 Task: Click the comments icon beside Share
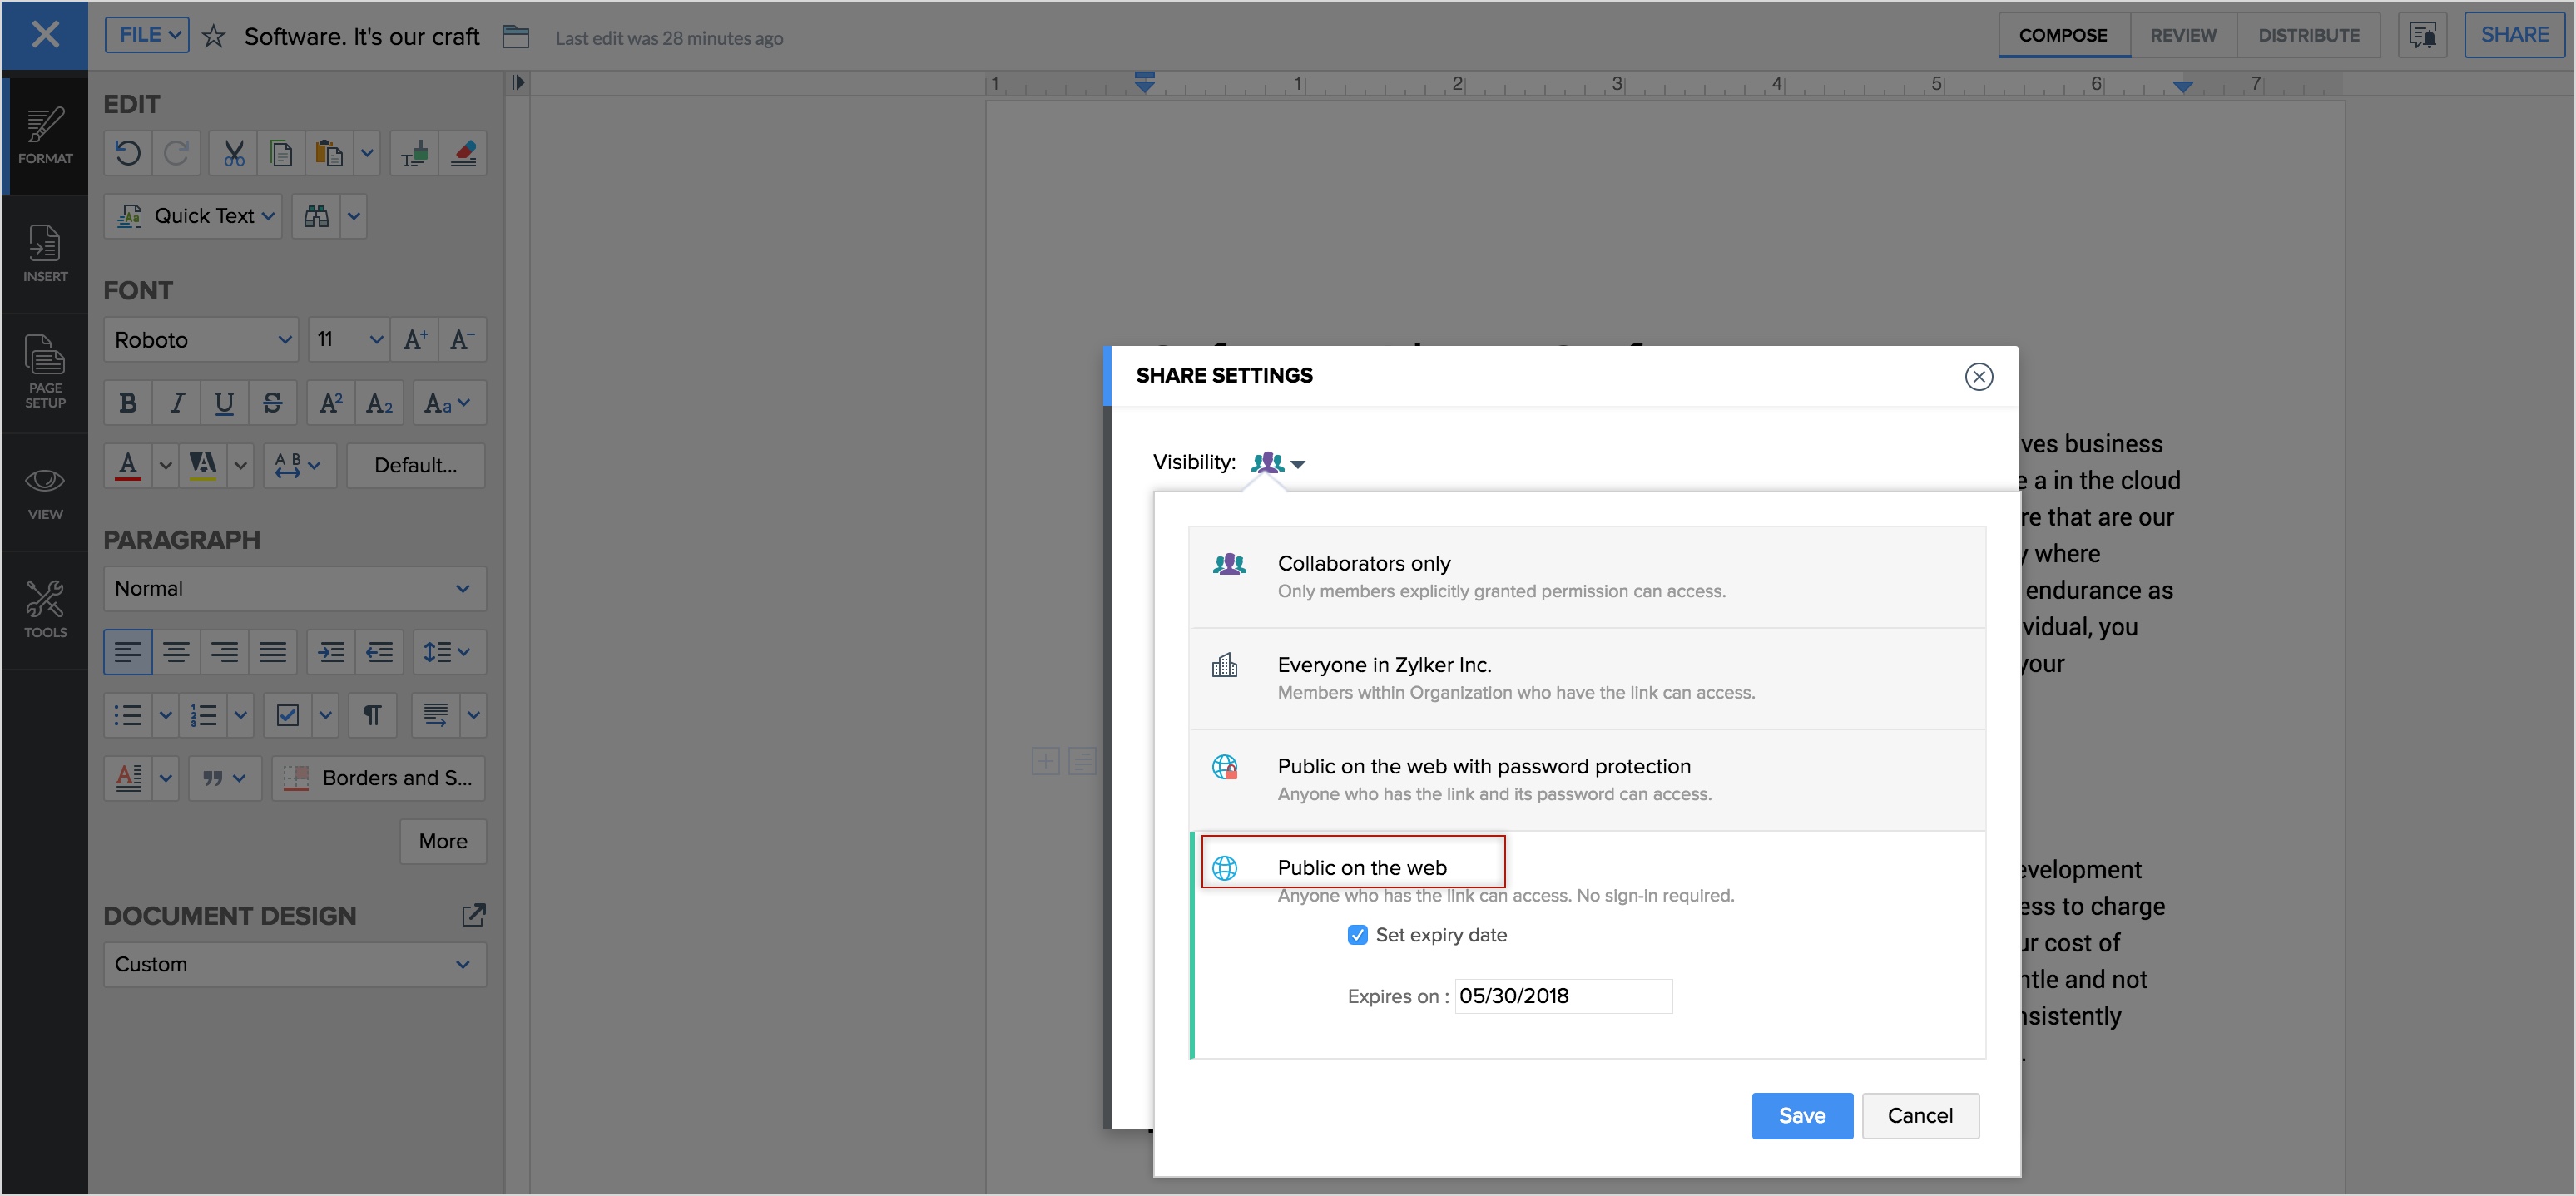(x=2422, y=36)
